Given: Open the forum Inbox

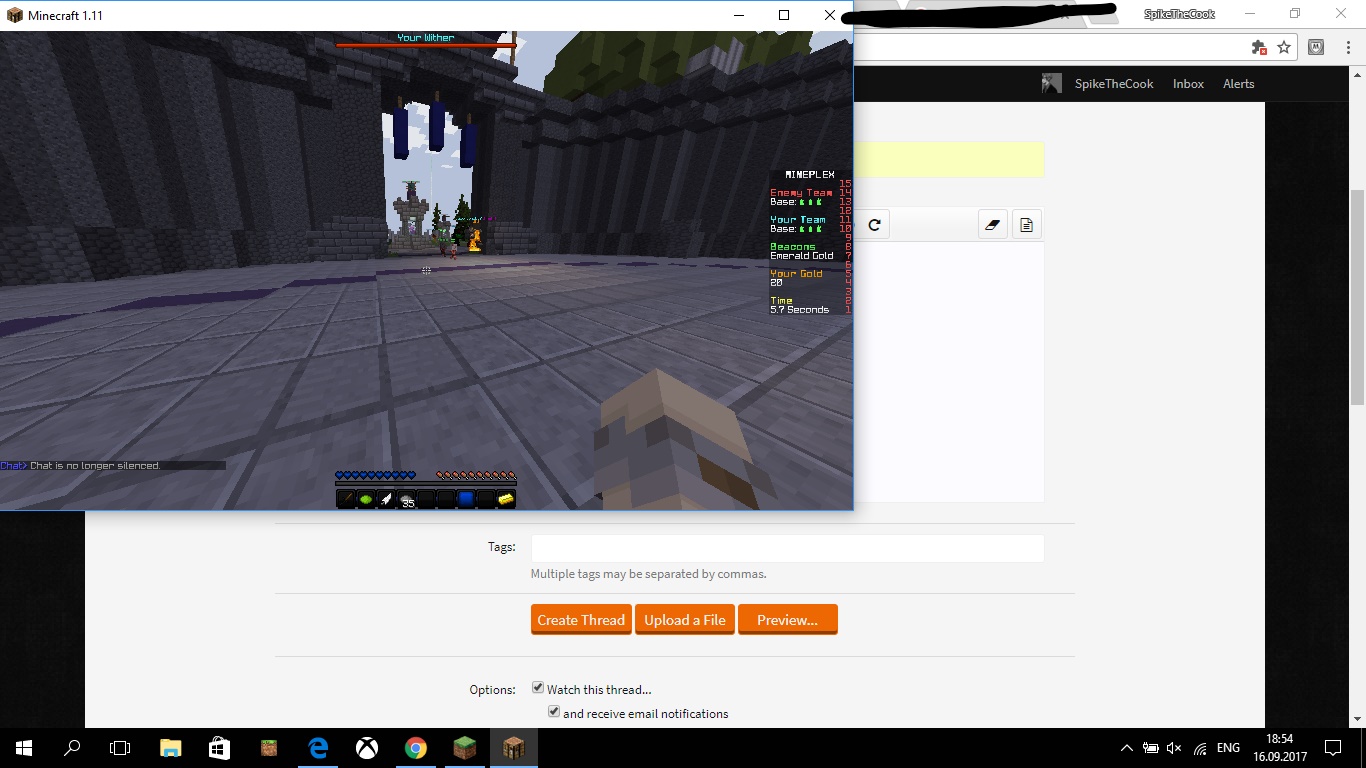Looking at the screenshot, I should (x=1188, y=84).
